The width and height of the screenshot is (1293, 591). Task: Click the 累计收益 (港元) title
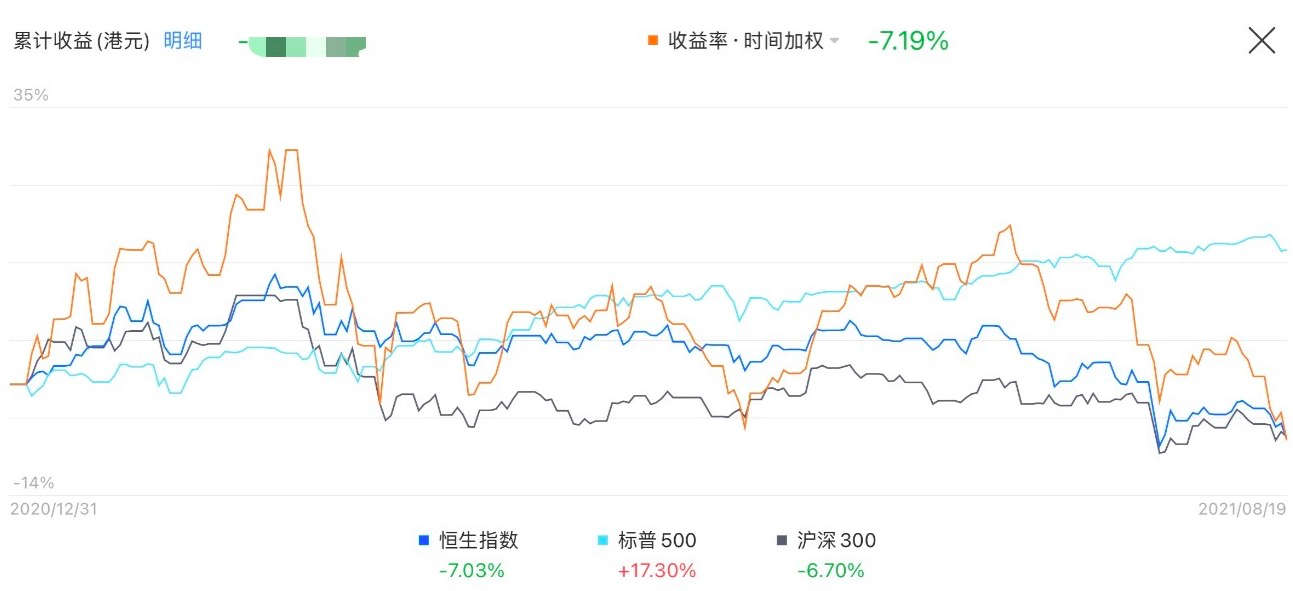coord(81,41)
